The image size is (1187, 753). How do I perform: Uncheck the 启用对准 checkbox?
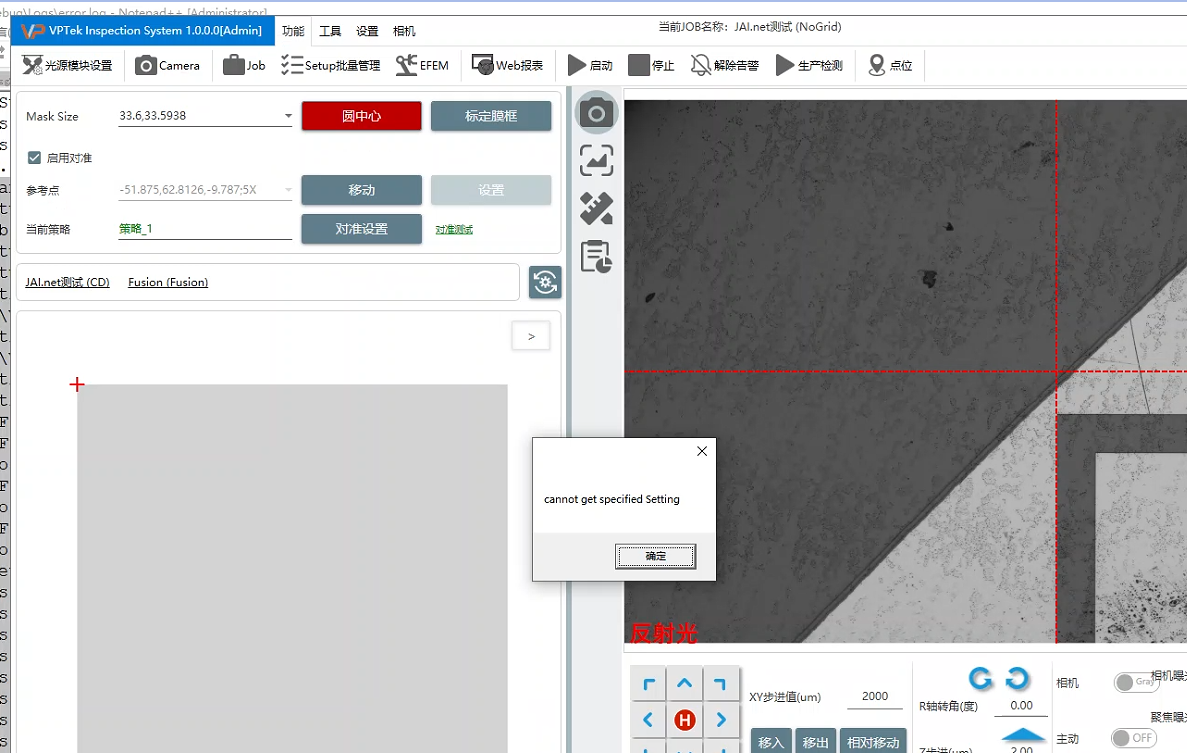[35, 158]
